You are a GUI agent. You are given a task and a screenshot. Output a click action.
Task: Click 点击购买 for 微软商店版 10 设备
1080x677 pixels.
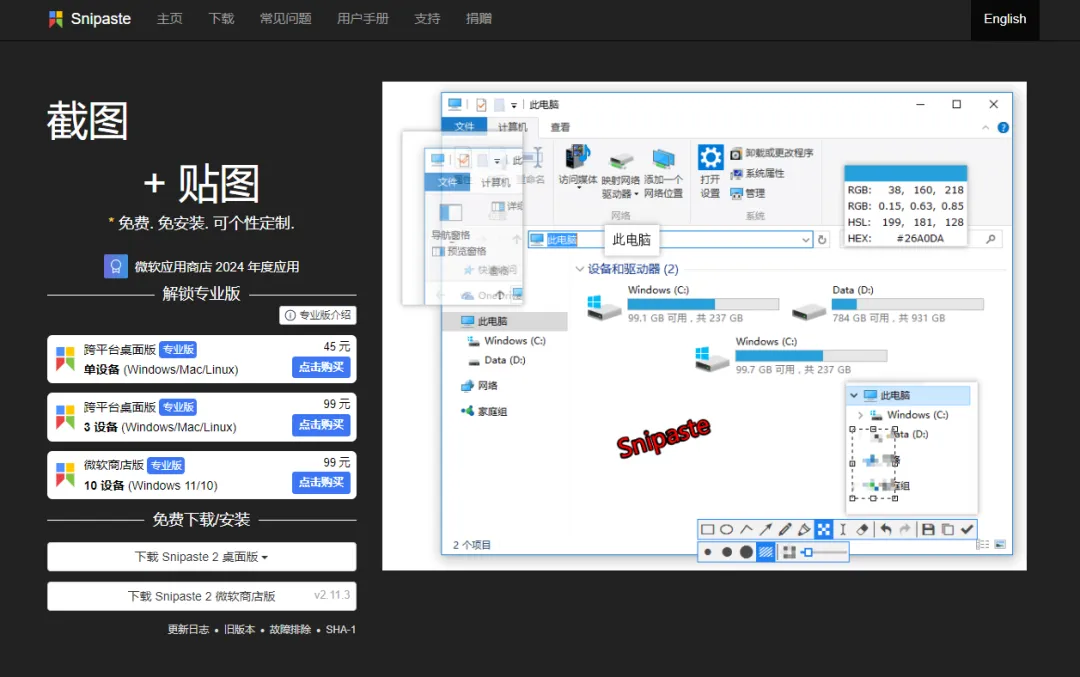coord(321,482)
